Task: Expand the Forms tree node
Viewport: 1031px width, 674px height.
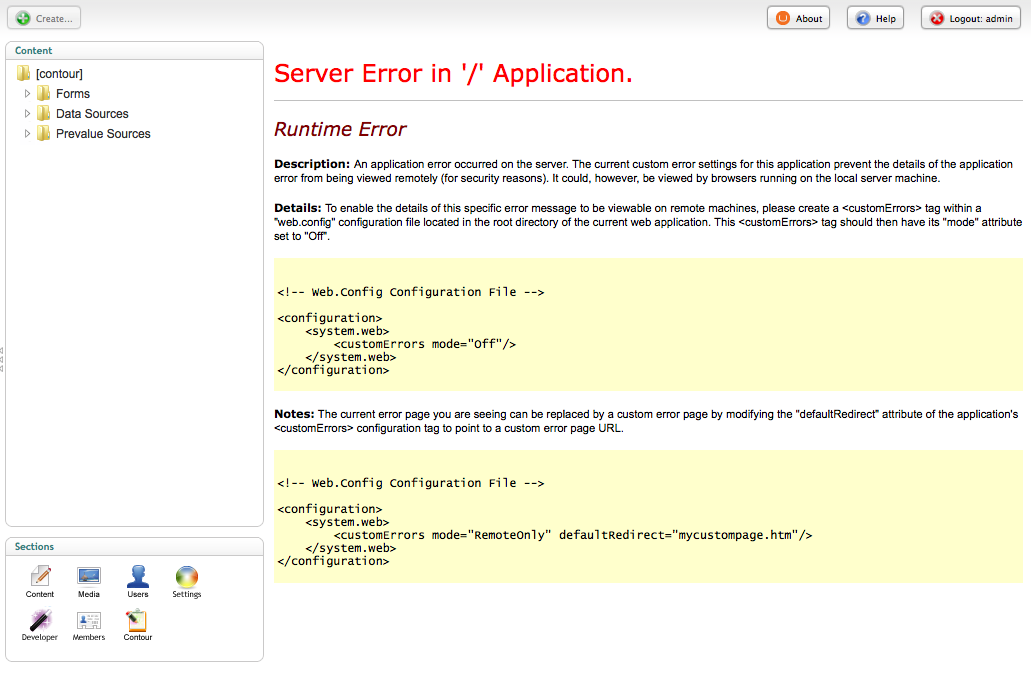Action: (28, 93)
